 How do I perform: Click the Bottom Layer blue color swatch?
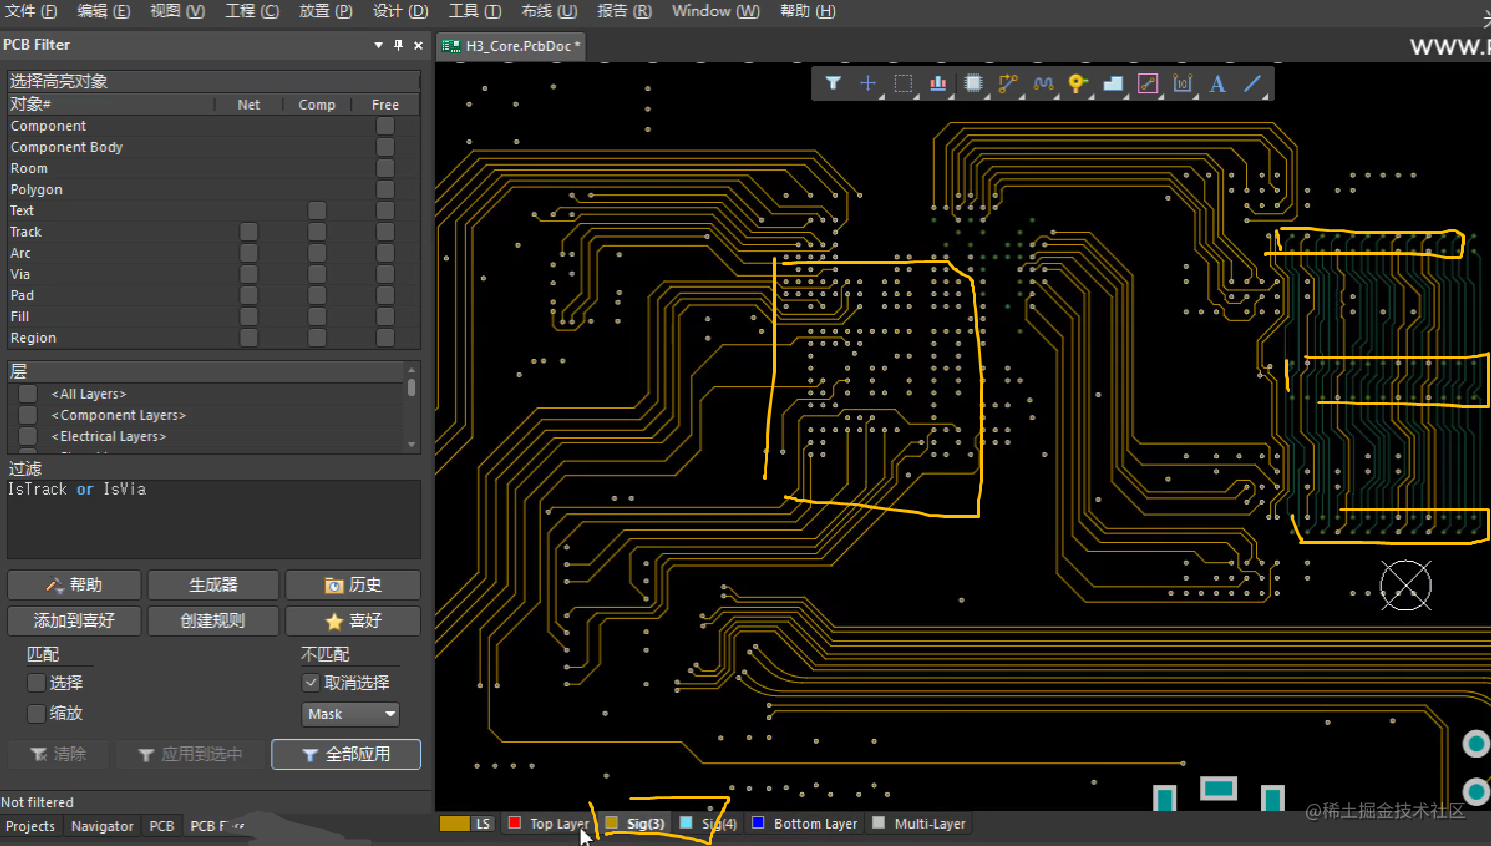point(757,823)
